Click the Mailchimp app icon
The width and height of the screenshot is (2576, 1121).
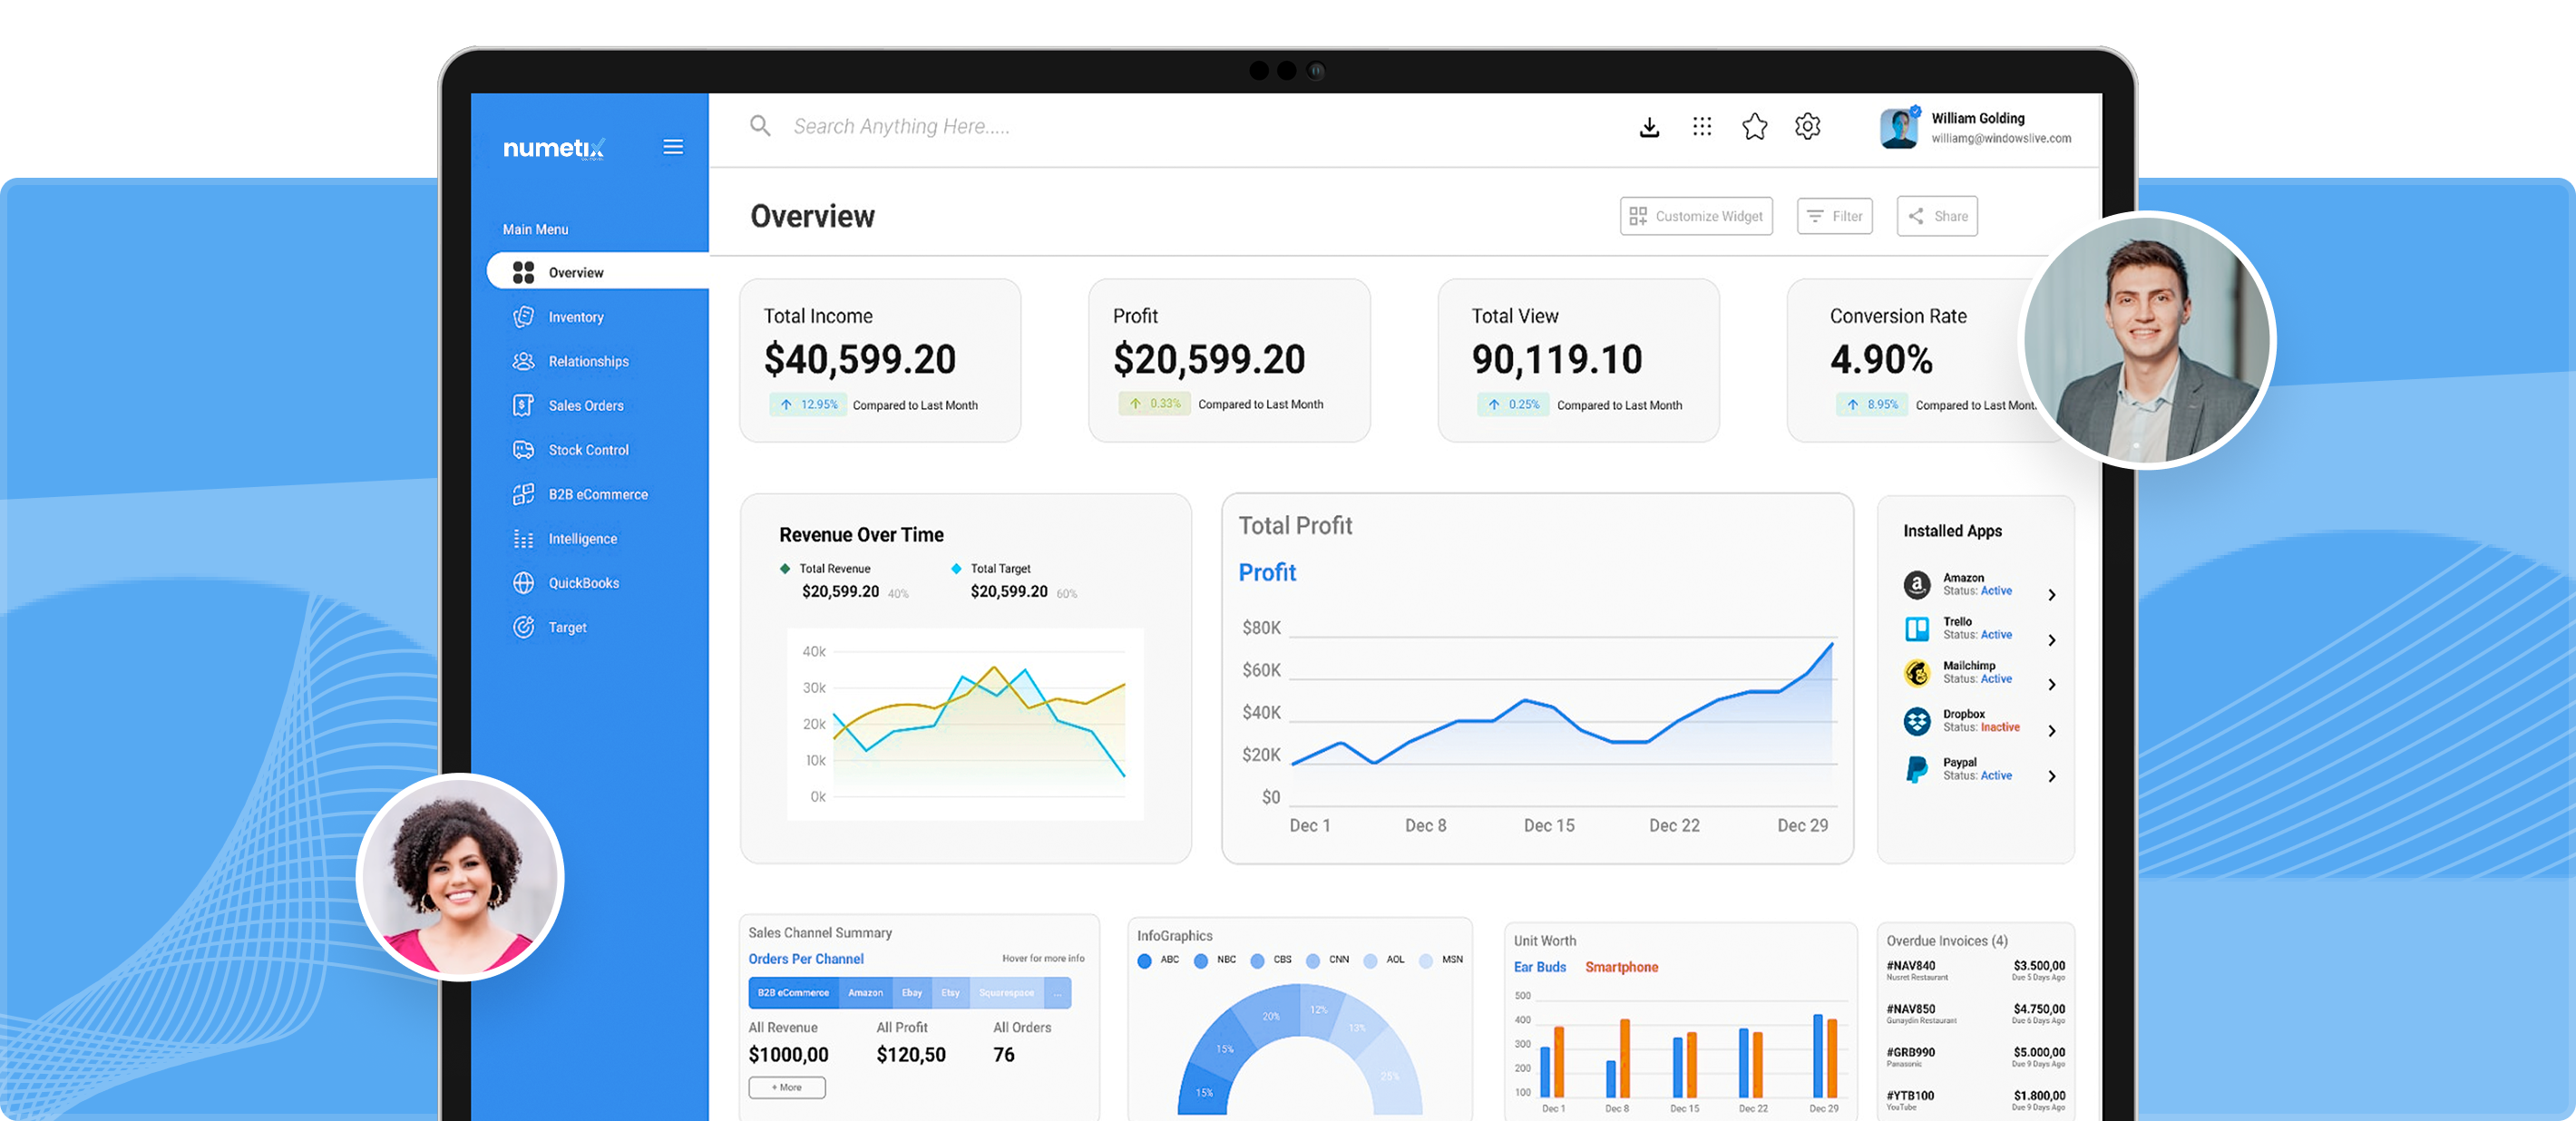[1916, 673]
